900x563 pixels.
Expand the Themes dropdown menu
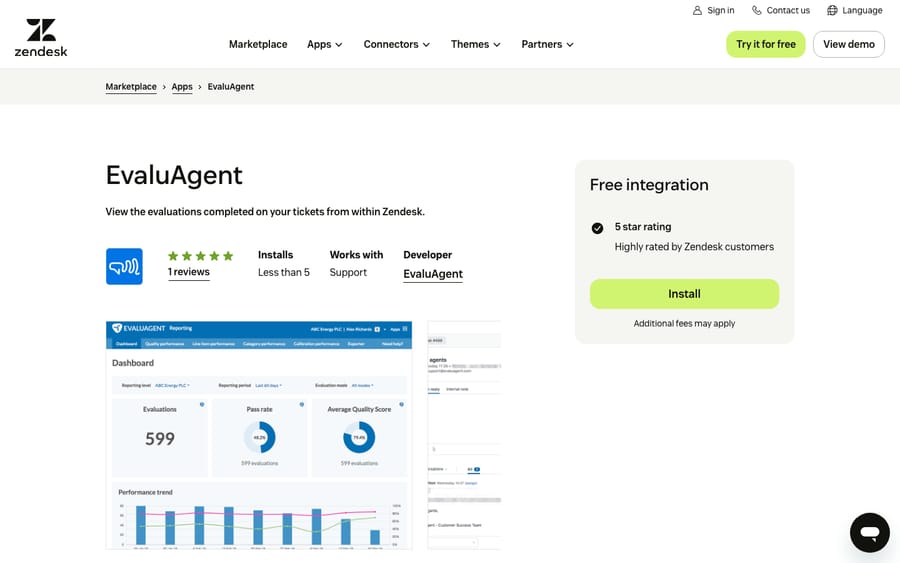point(475,44)
